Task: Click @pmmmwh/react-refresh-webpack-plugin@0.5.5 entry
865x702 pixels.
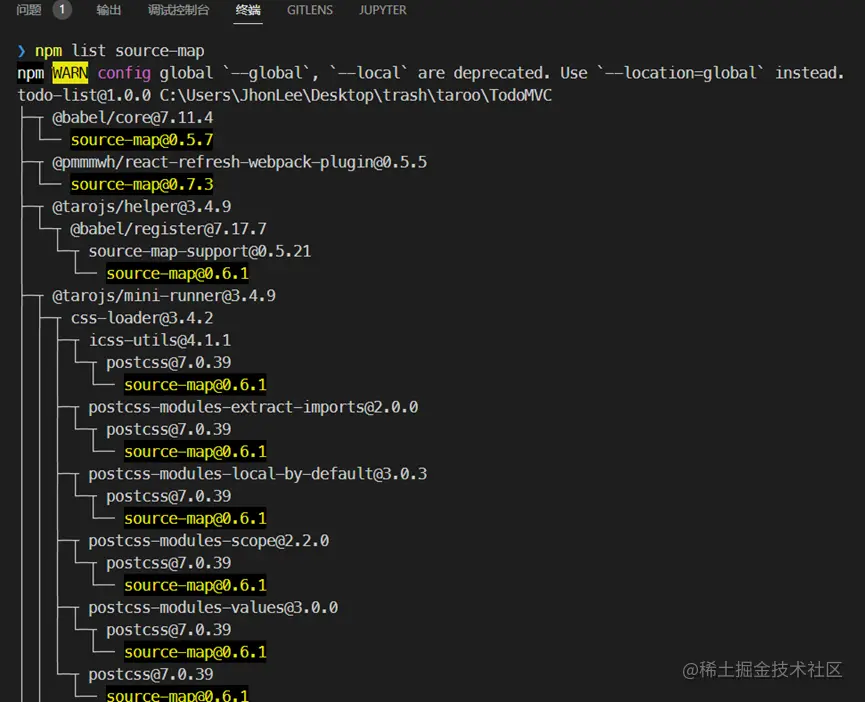Action: click(x=239, y=162)
